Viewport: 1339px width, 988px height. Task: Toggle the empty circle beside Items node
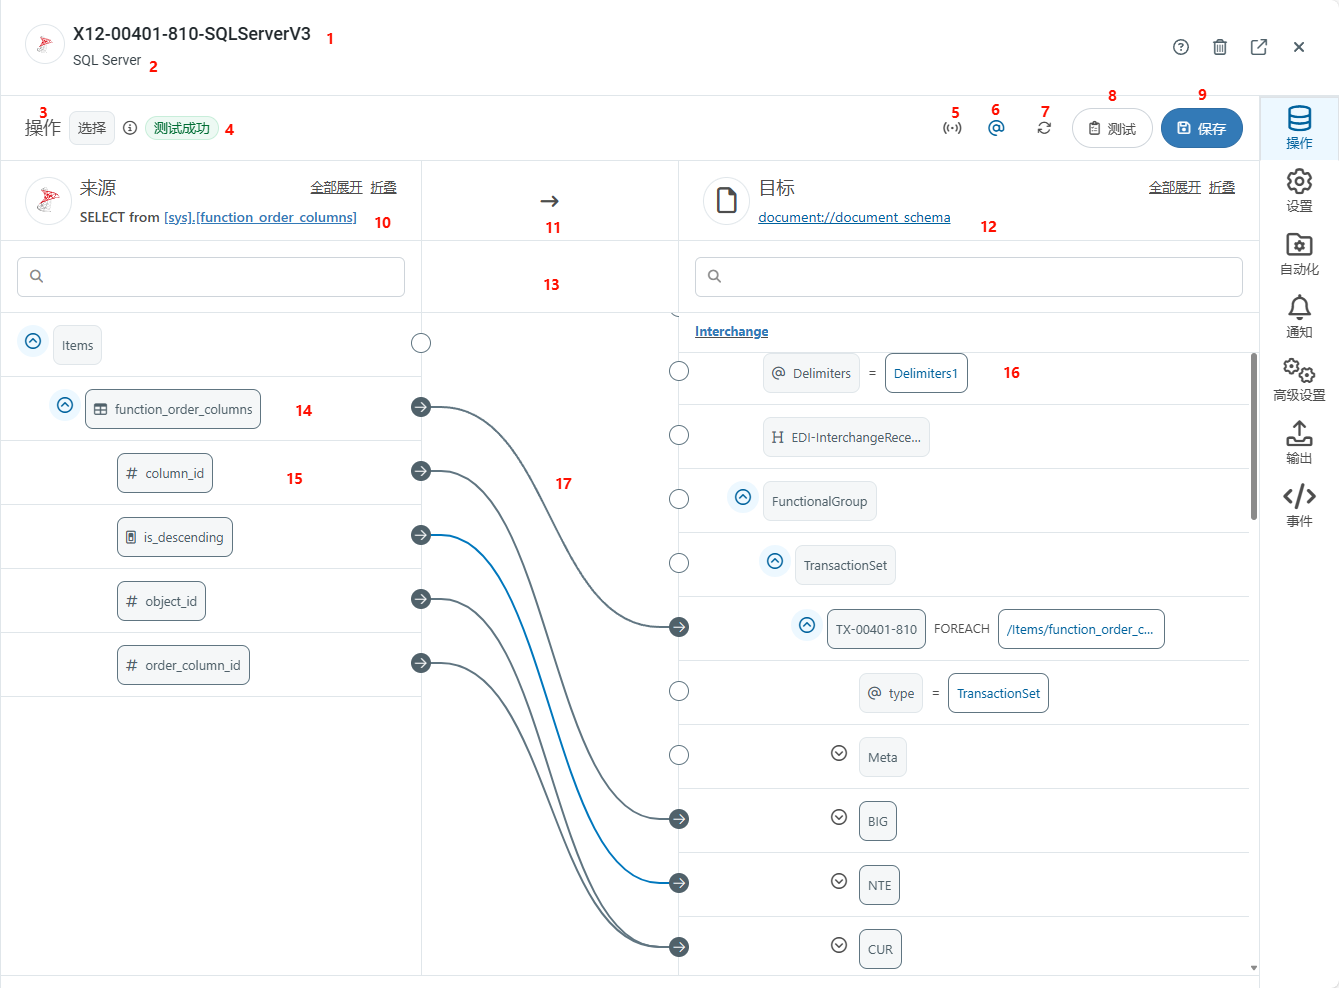[x=421, y=343]
